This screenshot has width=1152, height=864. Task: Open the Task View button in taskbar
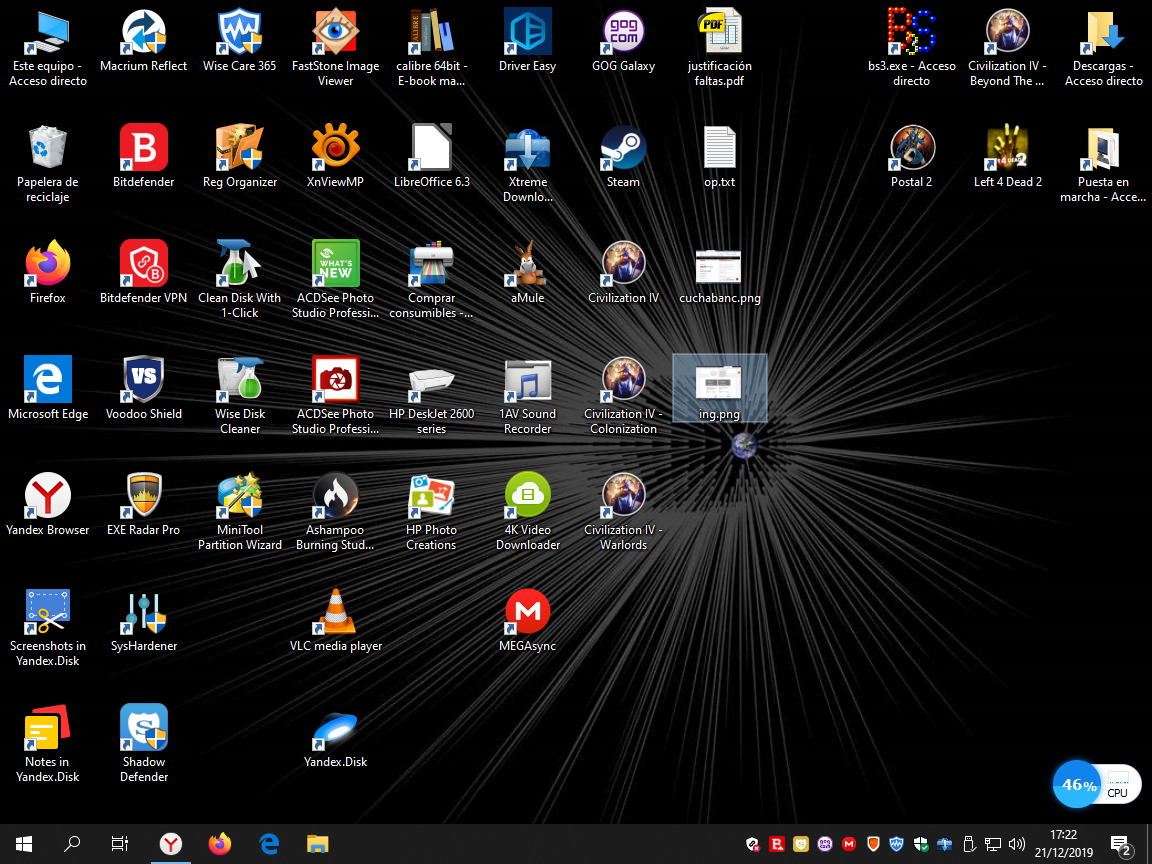(x=120, y=844)
